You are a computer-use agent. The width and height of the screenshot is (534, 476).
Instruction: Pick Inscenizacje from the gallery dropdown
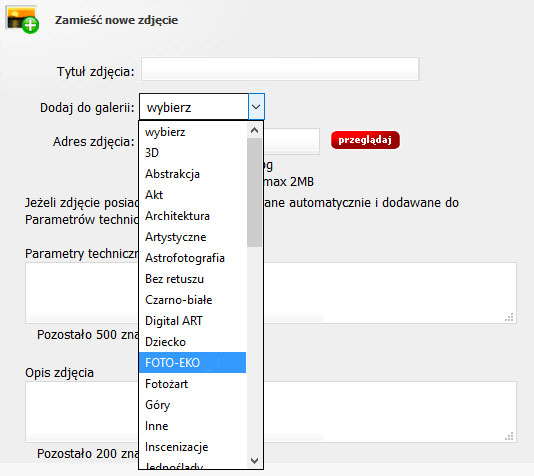coord(192,447)
